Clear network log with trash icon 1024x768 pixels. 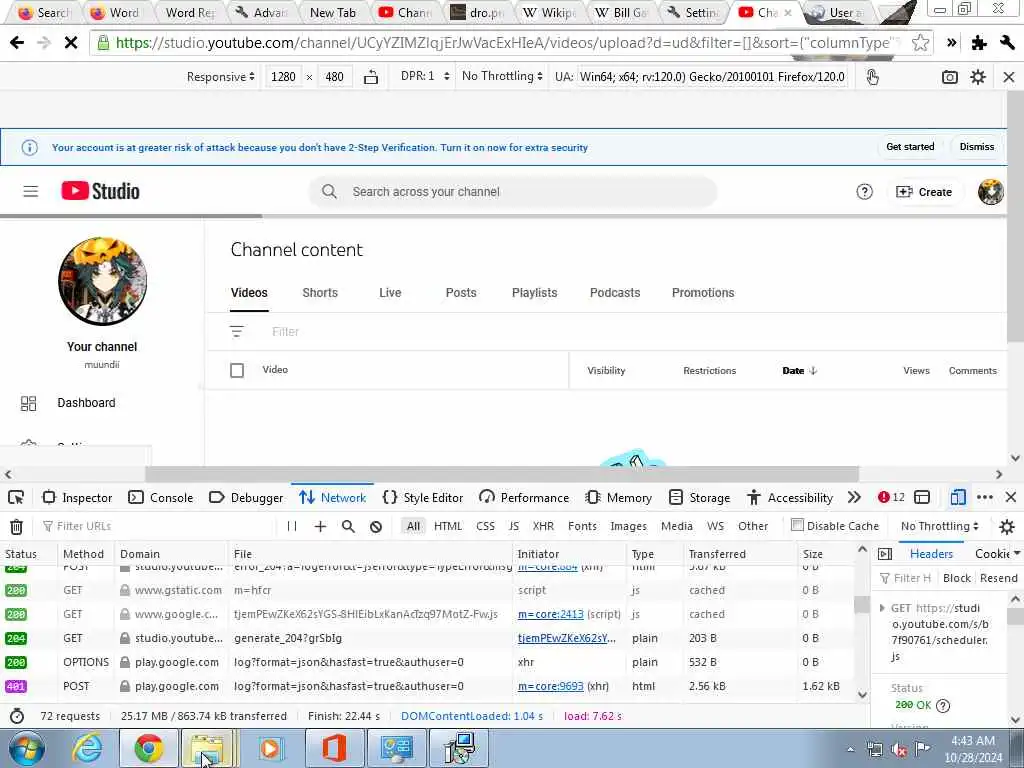[x=16, y=526]
